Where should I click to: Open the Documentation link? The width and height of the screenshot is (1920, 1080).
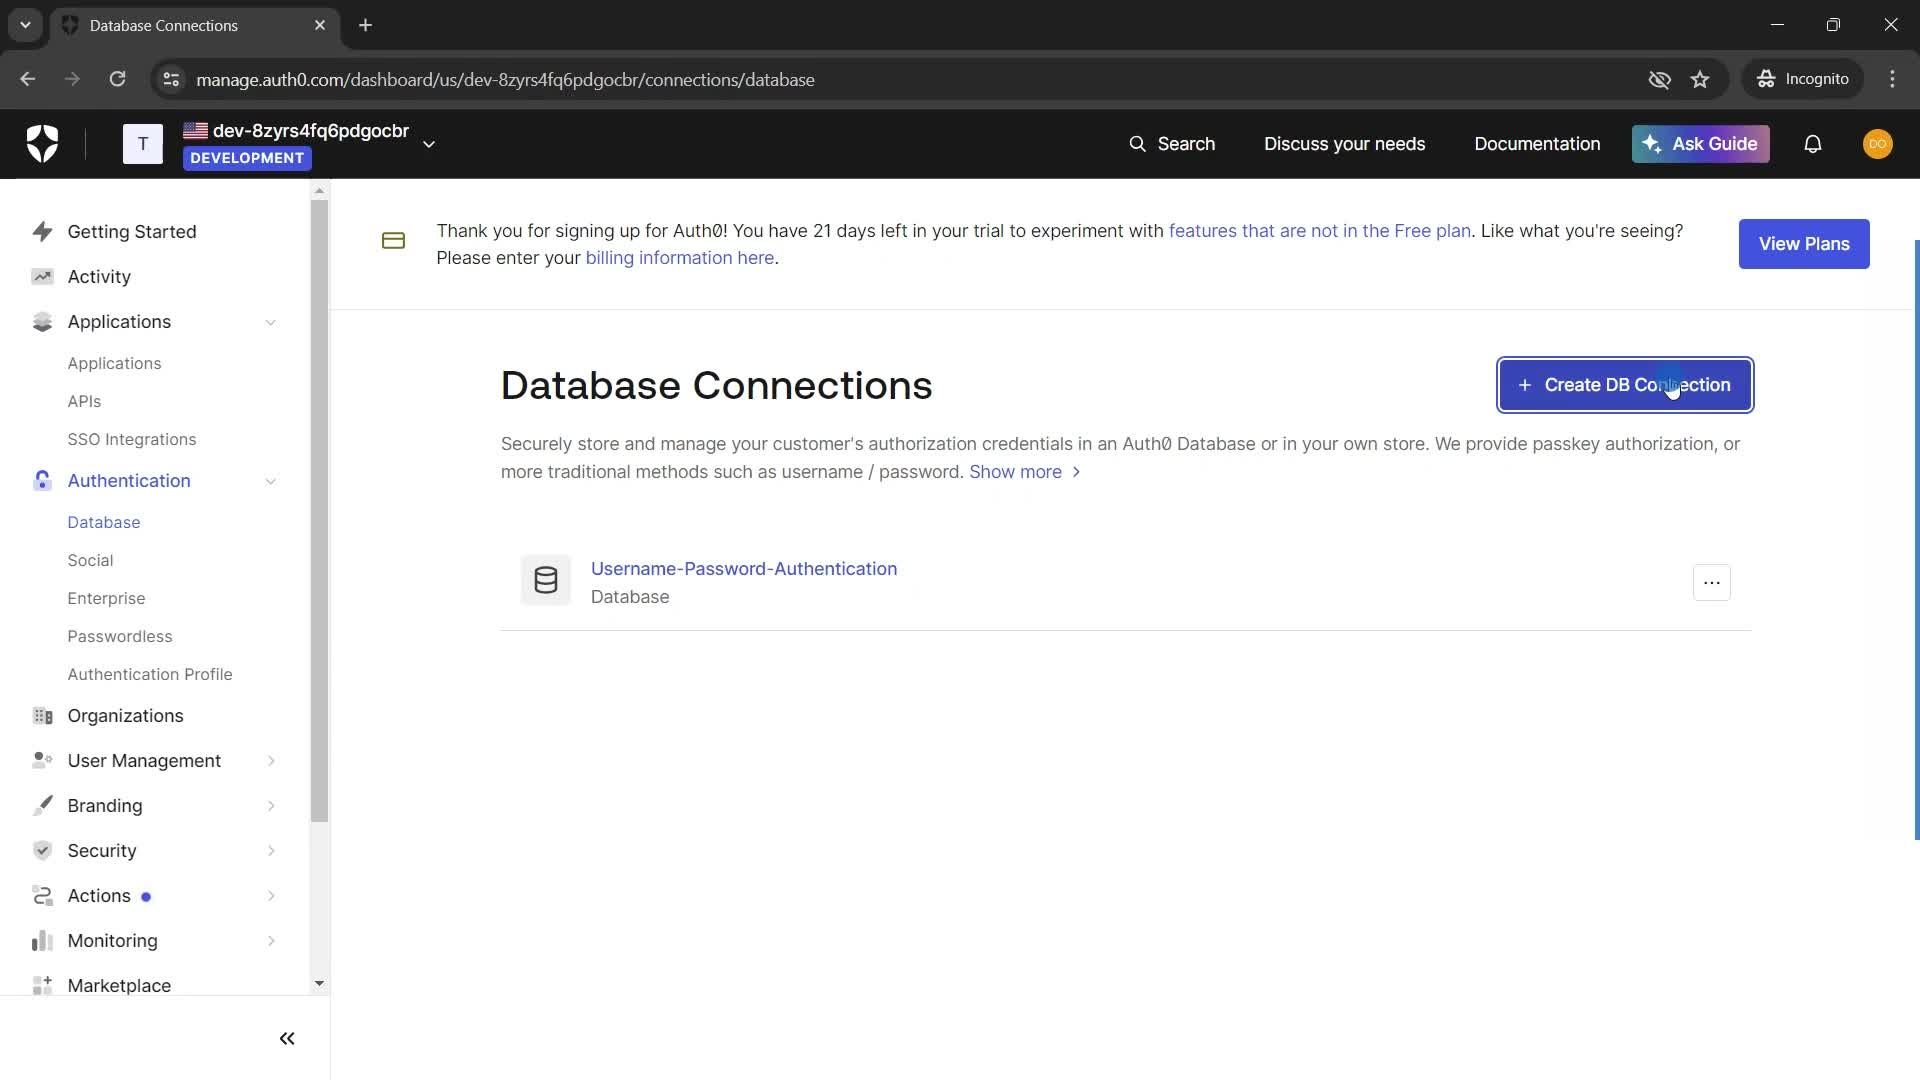[1537, 144]
